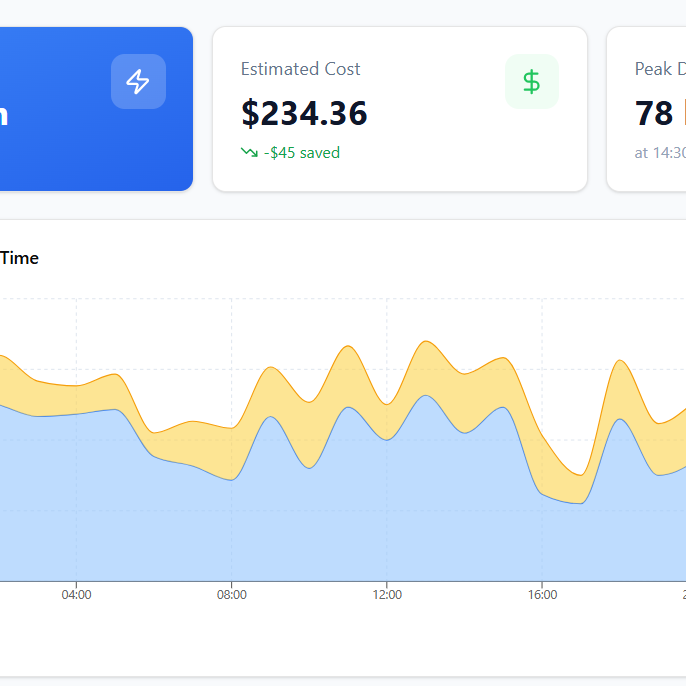This screenshot has width=686, height=686.
Task: Click the -$45 saved text
Action: [x=302, y=153]
